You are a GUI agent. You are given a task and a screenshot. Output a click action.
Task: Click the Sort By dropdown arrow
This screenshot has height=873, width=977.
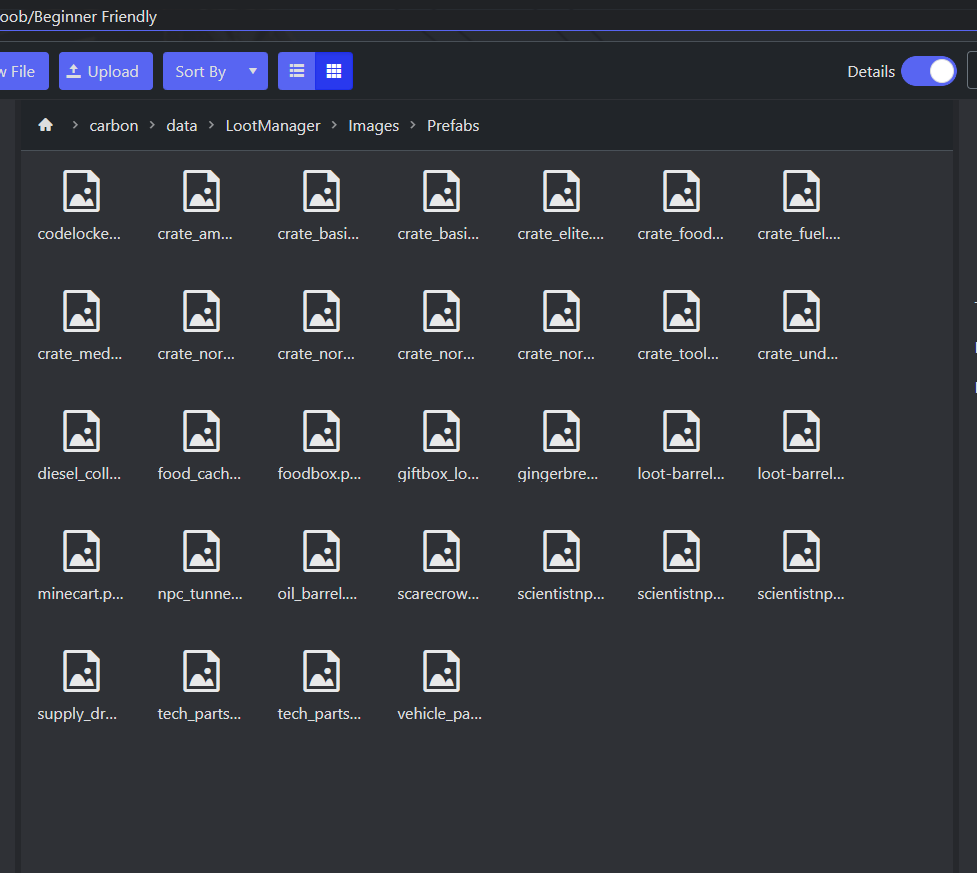click(253, 71)
